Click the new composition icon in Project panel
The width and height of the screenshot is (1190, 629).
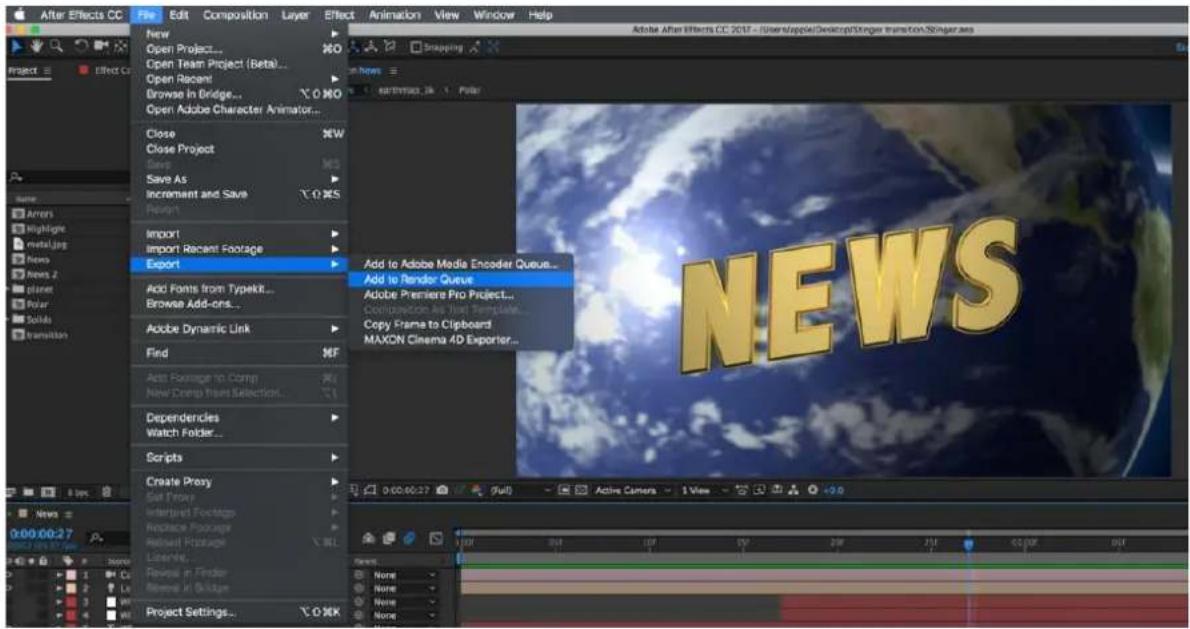tap(48, 492)
